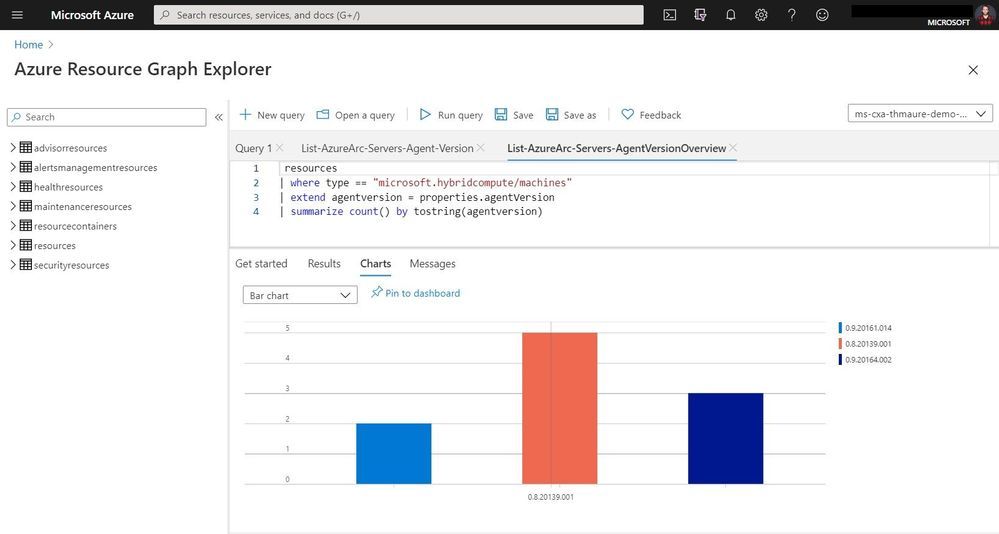Click the 0.8.20139.001 legend color swatch
This screenshot has height=534, width=999.
coord(840,343)
